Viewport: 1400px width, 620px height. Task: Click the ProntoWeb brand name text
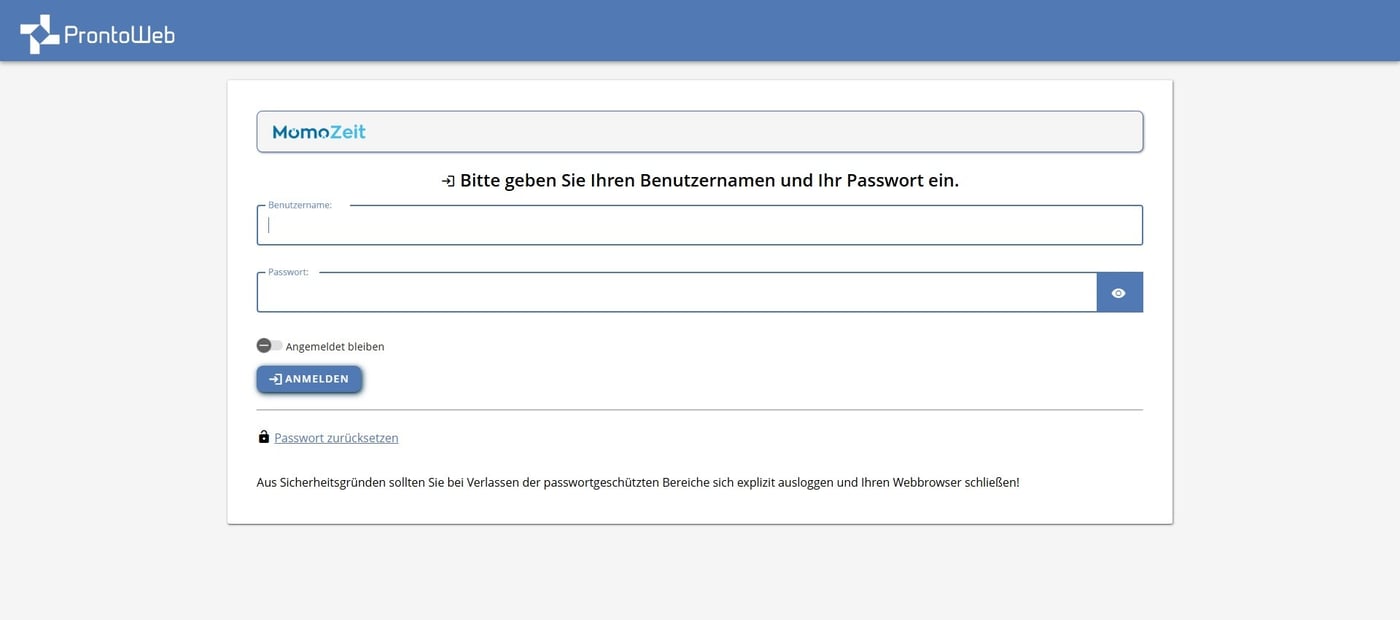(119, 35)
